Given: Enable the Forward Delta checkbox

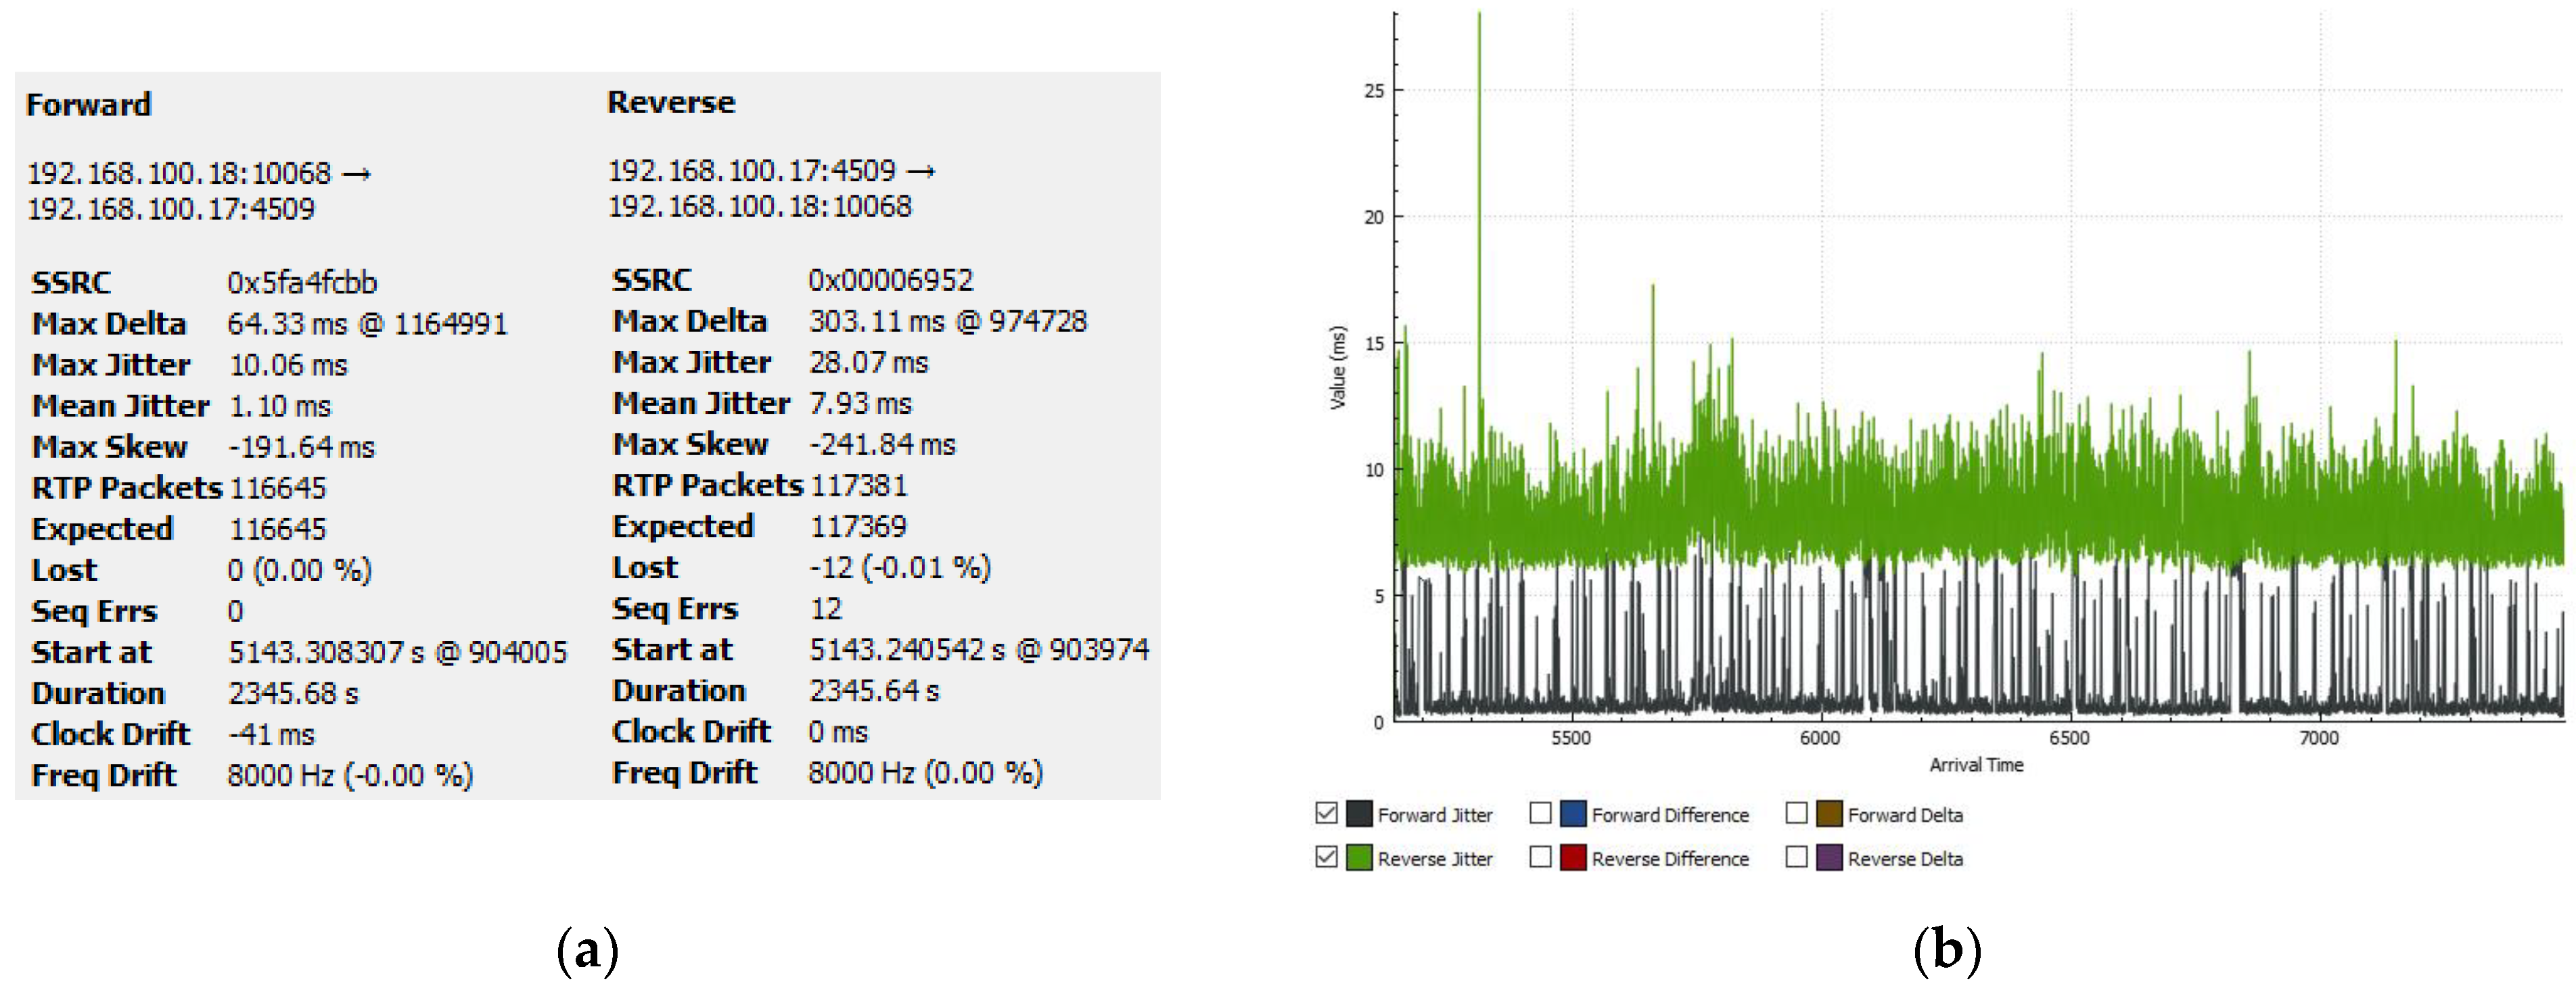Looking at the screenshot, I should pos(1796,813).
